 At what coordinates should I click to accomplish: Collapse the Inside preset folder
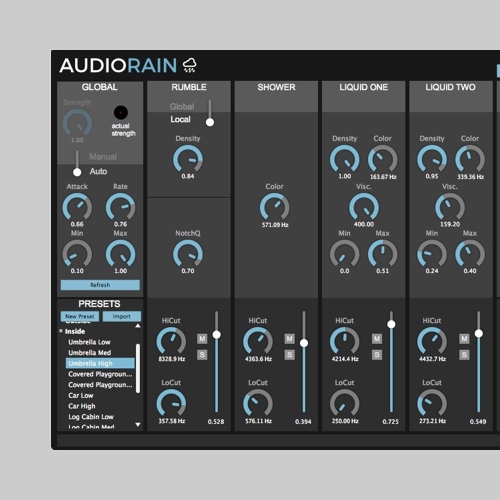point(61,331)
